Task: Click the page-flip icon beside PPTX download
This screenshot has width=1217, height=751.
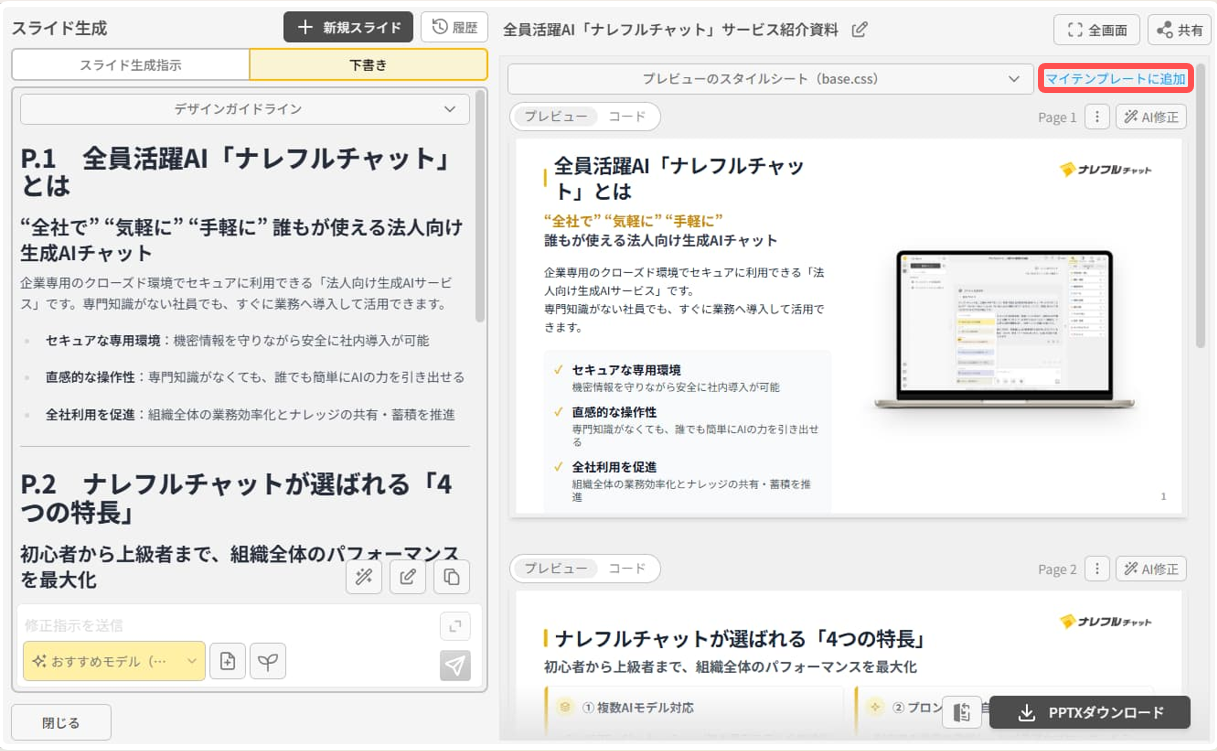Action: 962,713
